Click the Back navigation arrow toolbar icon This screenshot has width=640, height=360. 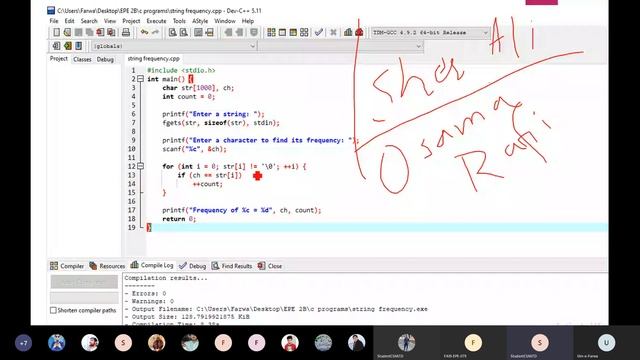(228, 32)
